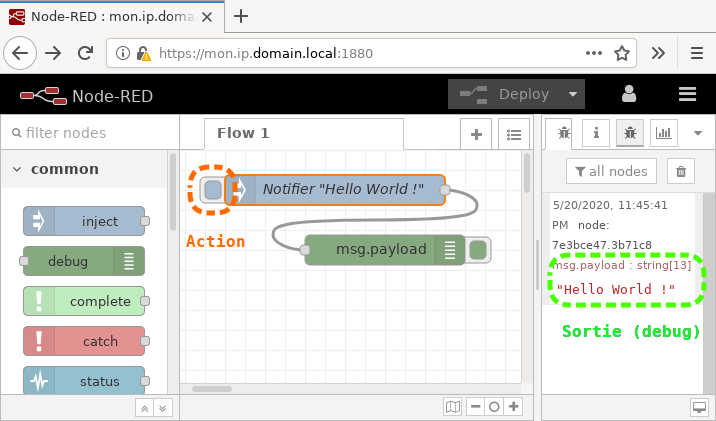
Task: Open debug in a new window
Action: point(699,406)
